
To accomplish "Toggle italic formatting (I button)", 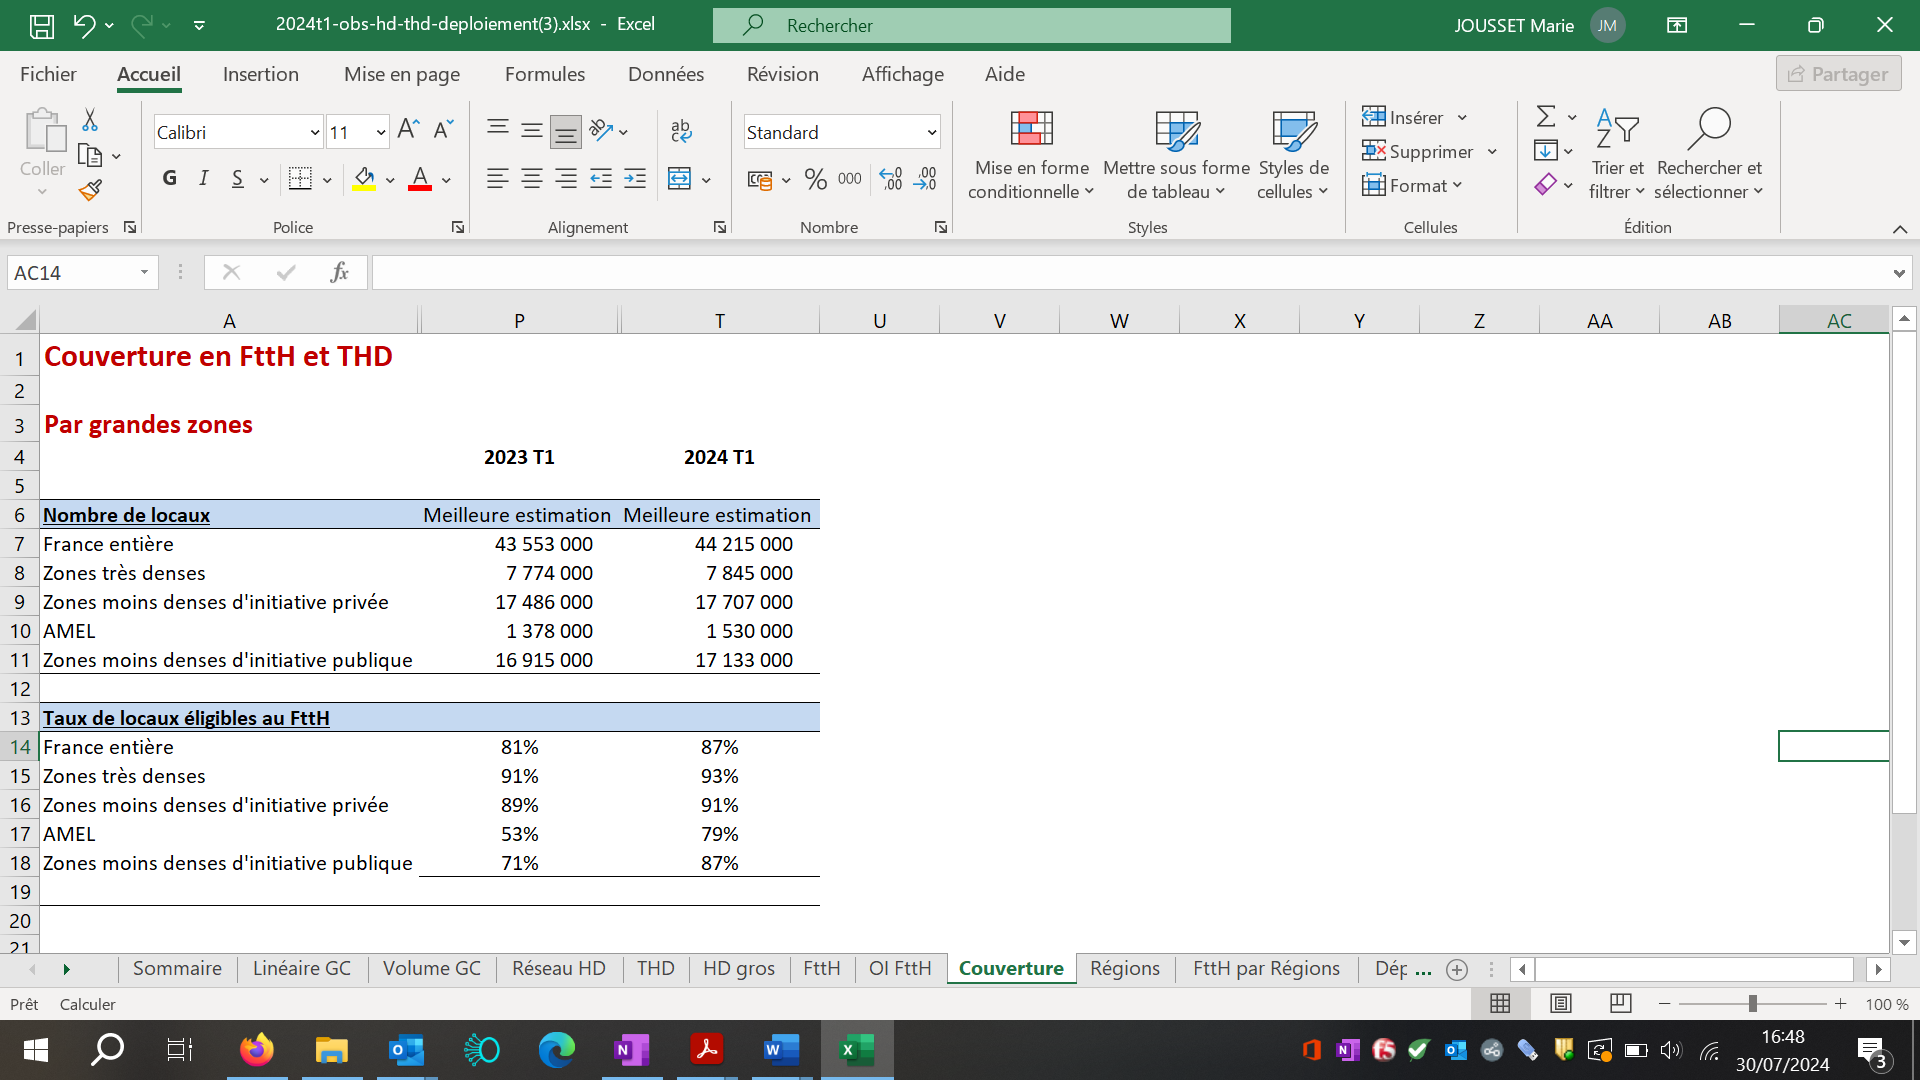I will tap(204, 178).
